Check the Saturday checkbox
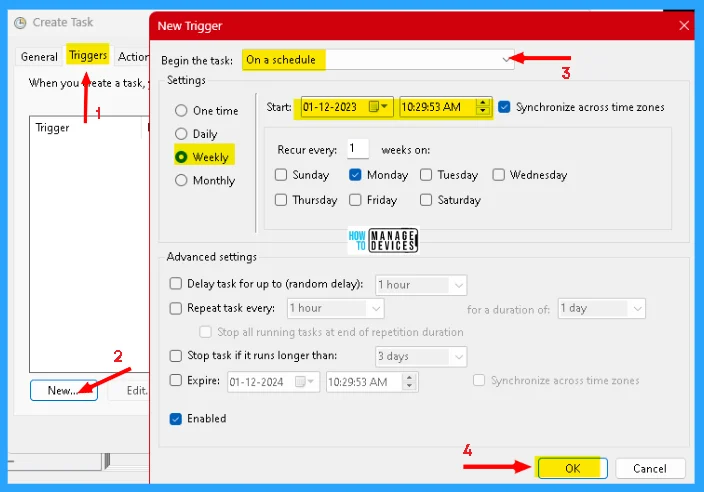The height and width of the screenshot is (492, 704). point(426,200)
